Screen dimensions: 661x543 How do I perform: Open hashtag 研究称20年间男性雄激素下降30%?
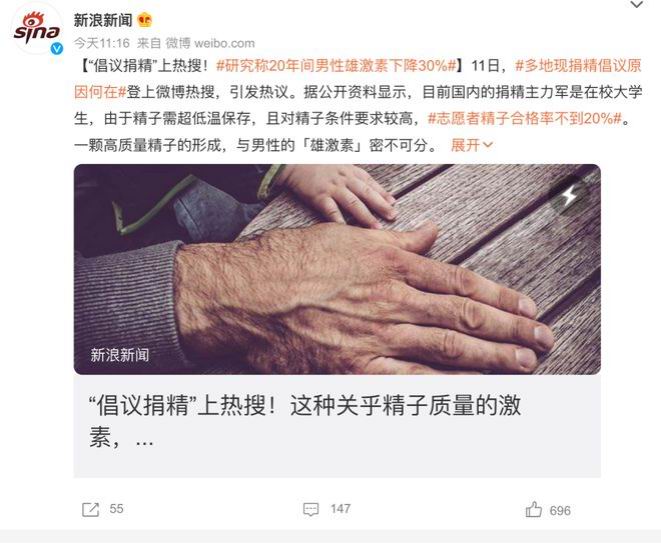[x=336, y=66]
